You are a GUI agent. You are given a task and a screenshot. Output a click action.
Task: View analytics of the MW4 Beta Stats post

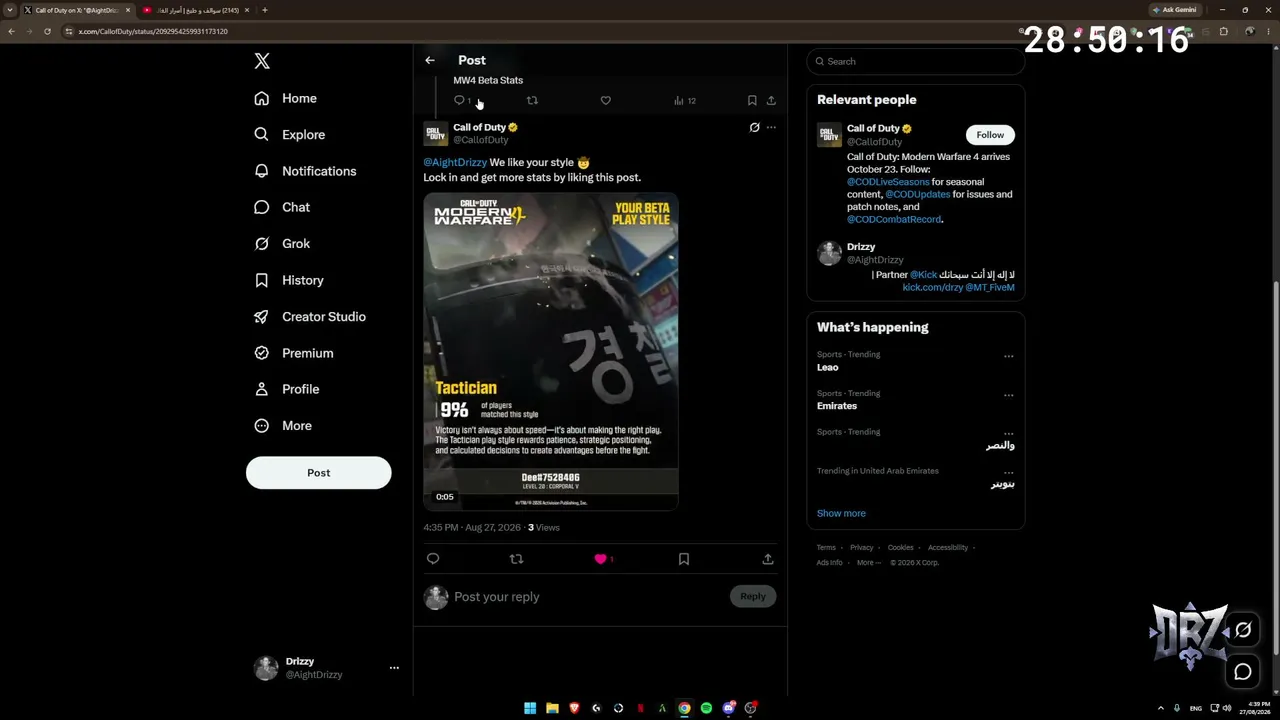[x=684, y=100]
